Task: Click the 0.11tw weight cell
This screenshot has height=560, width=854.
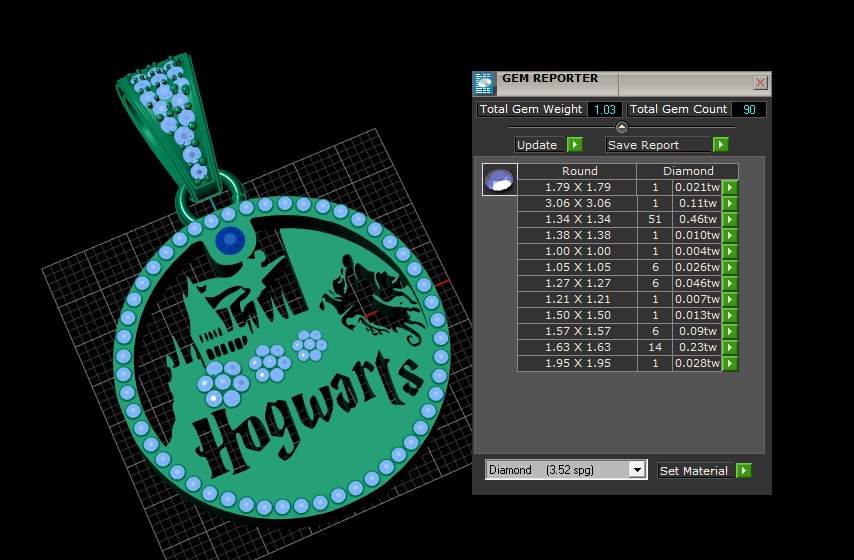Action: [x=697, y=203]
